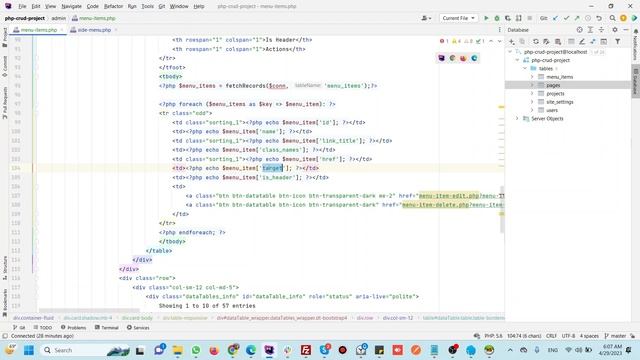Viewport: 640px width, 360px height.
Task: Open Windows Start menu
Action: tap(29, 350)
